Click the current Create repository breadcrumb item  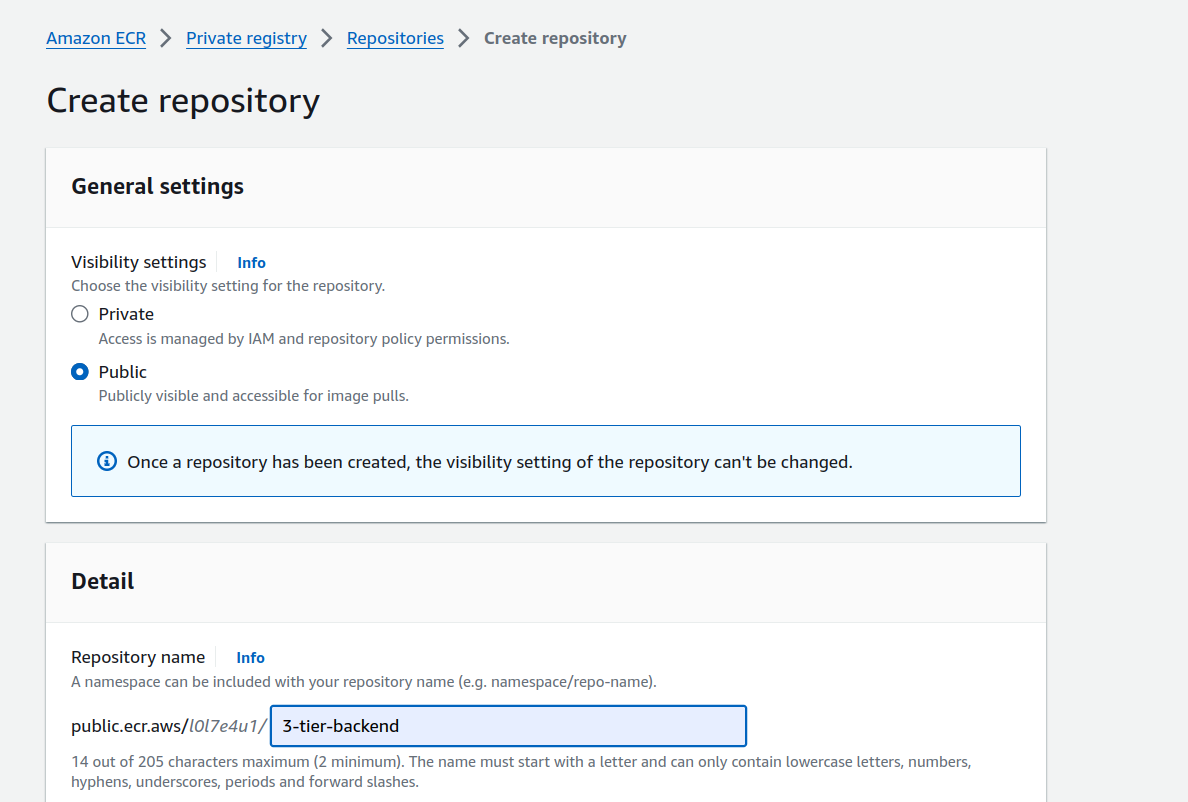coord(555,38)
